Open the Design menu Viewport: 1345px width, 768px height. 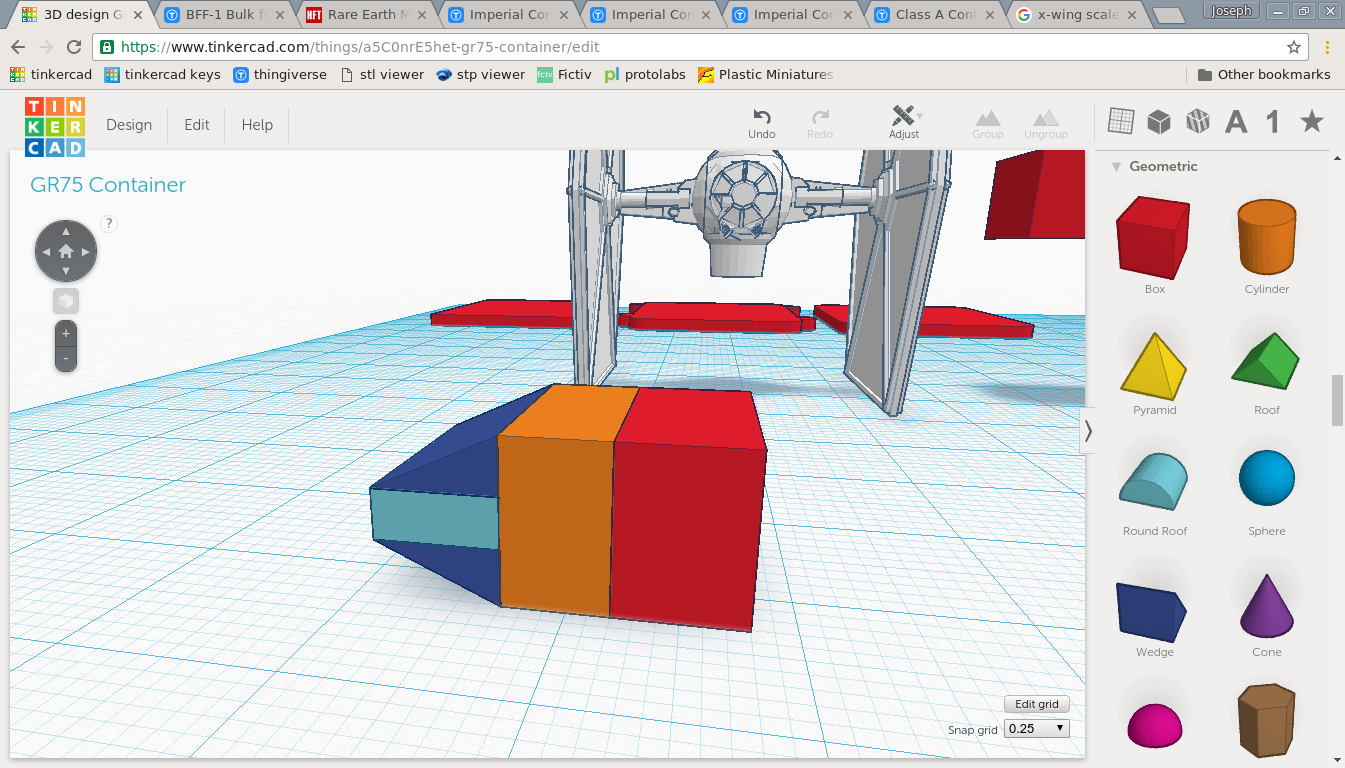[x=129, y=125]
